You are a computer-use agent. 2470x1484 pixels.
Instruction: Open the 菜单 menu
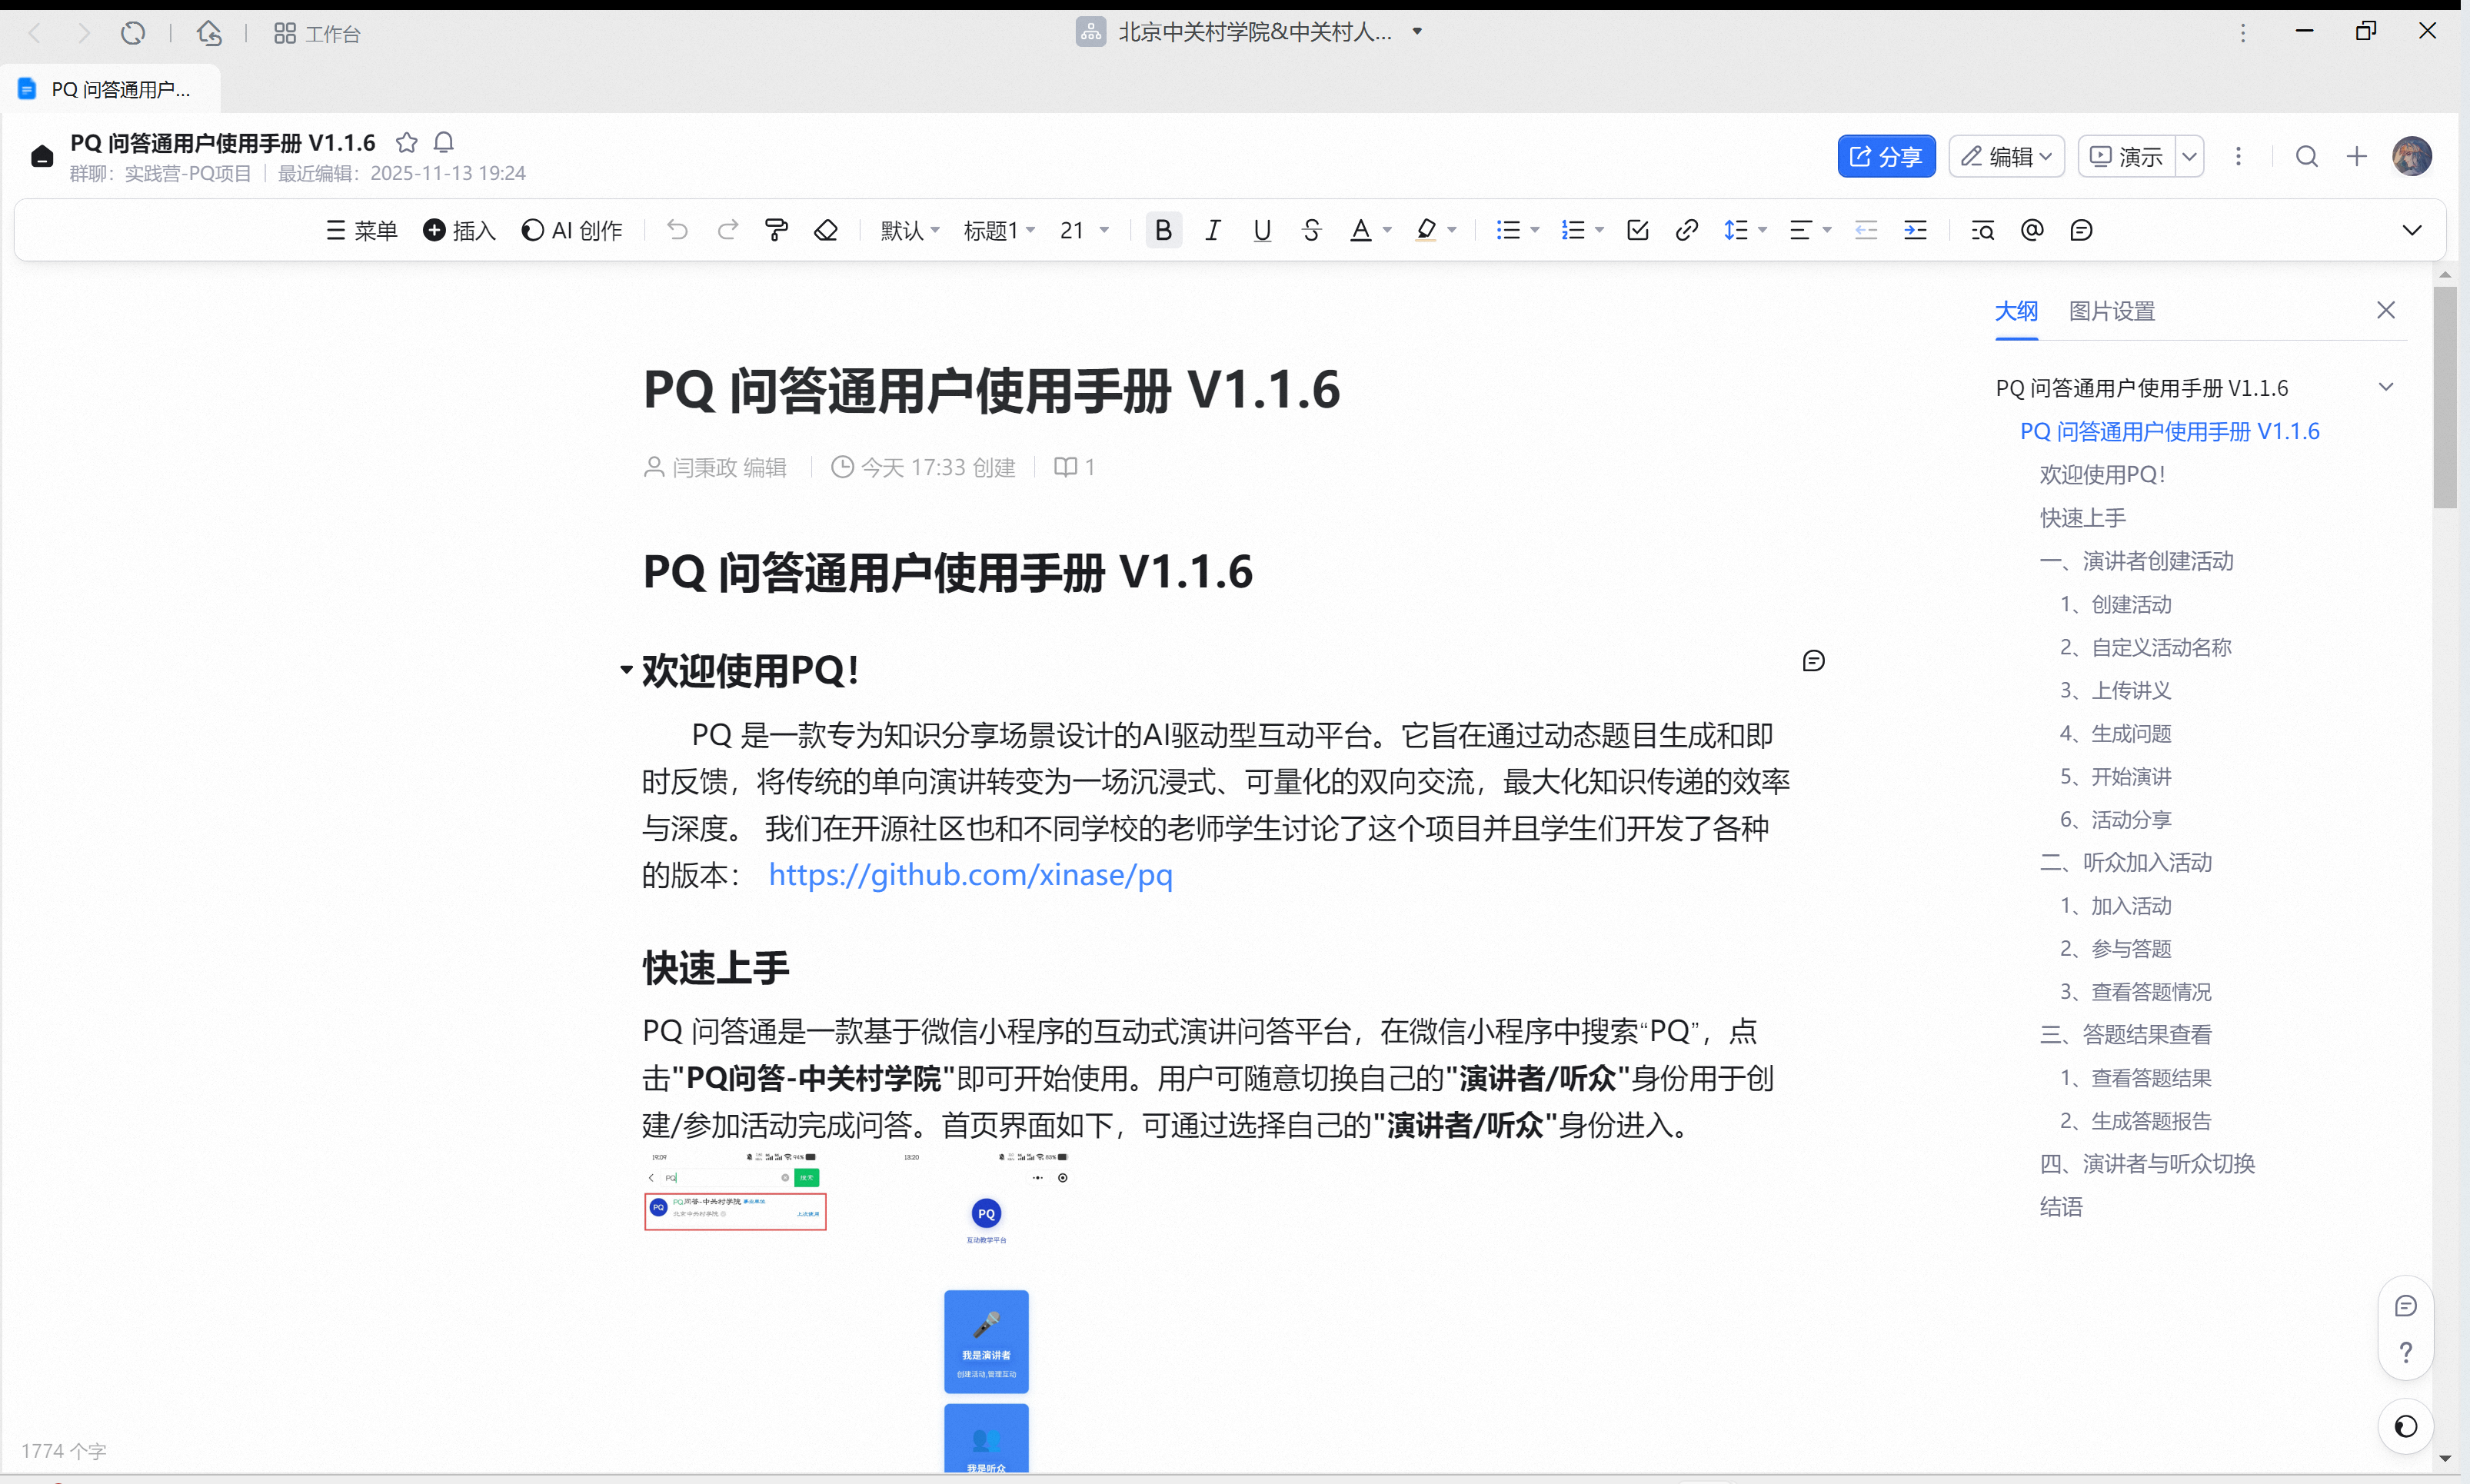point(361,231)
